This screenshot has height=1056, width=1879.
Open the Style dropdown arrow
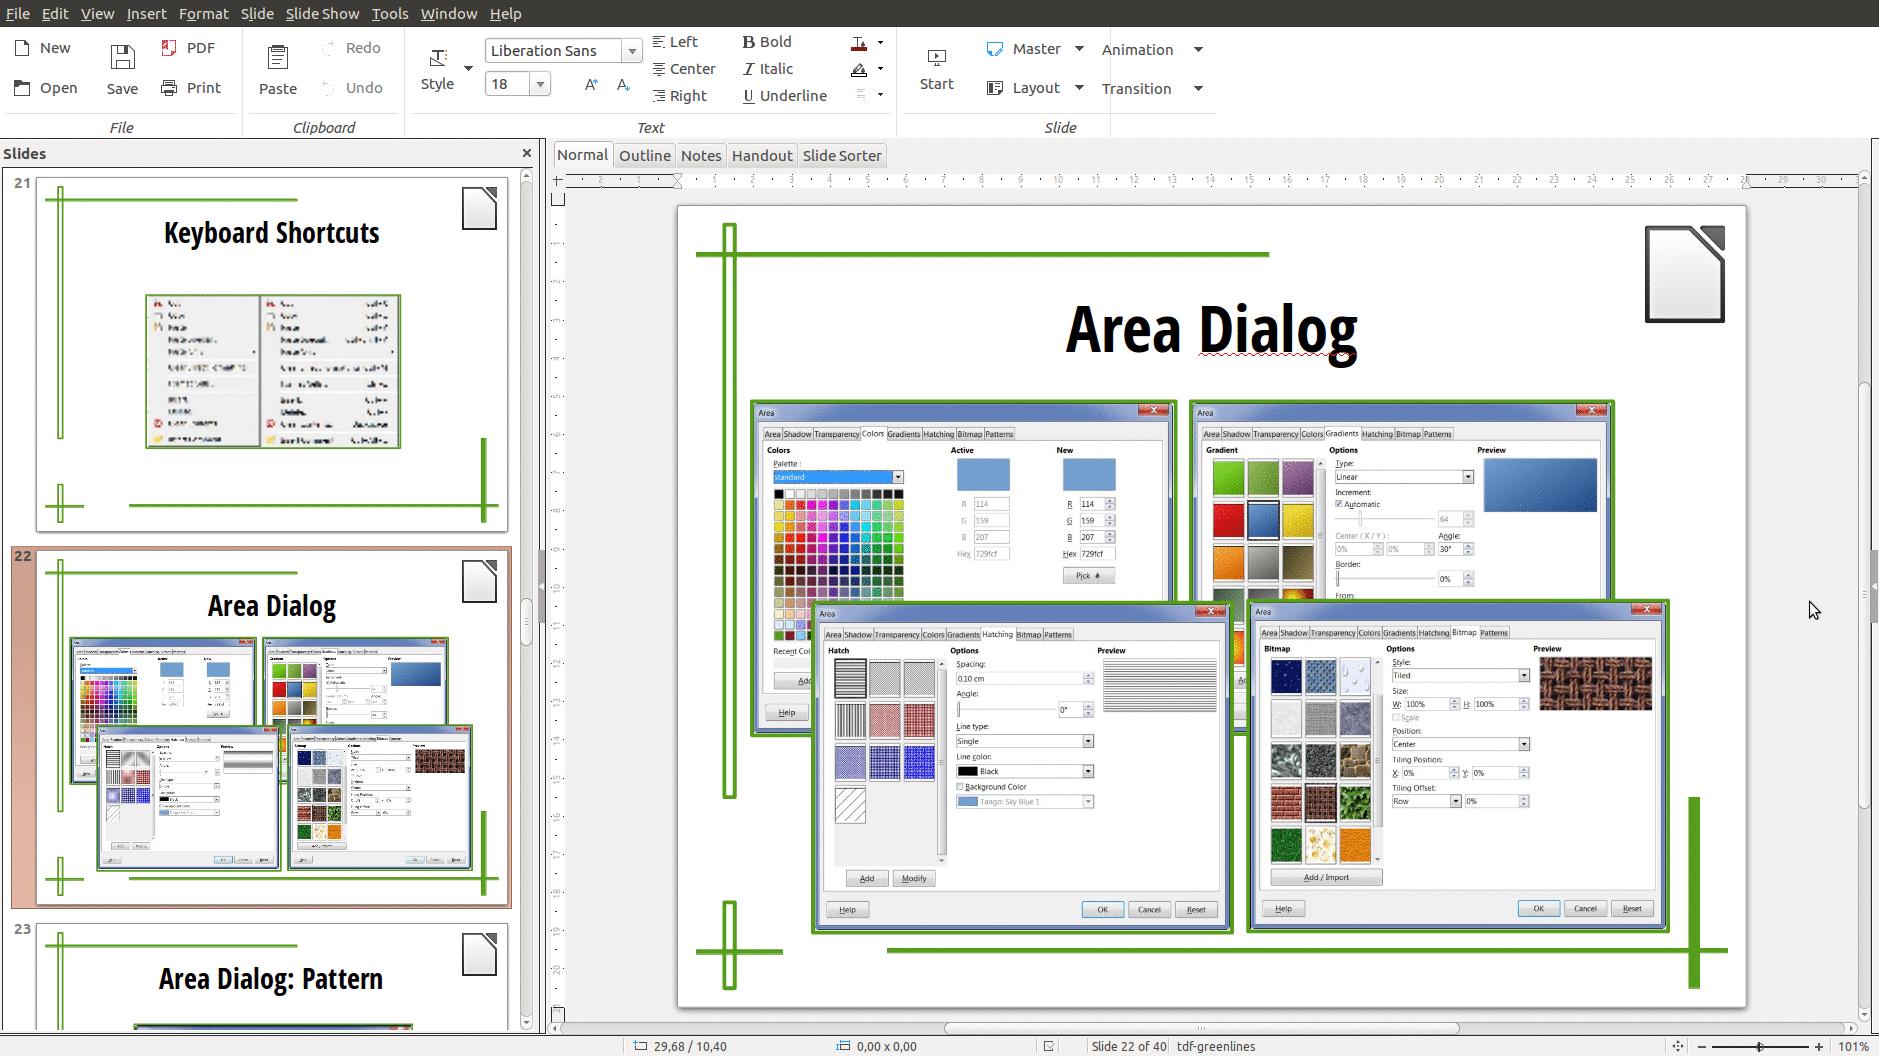tap(468, 68)
